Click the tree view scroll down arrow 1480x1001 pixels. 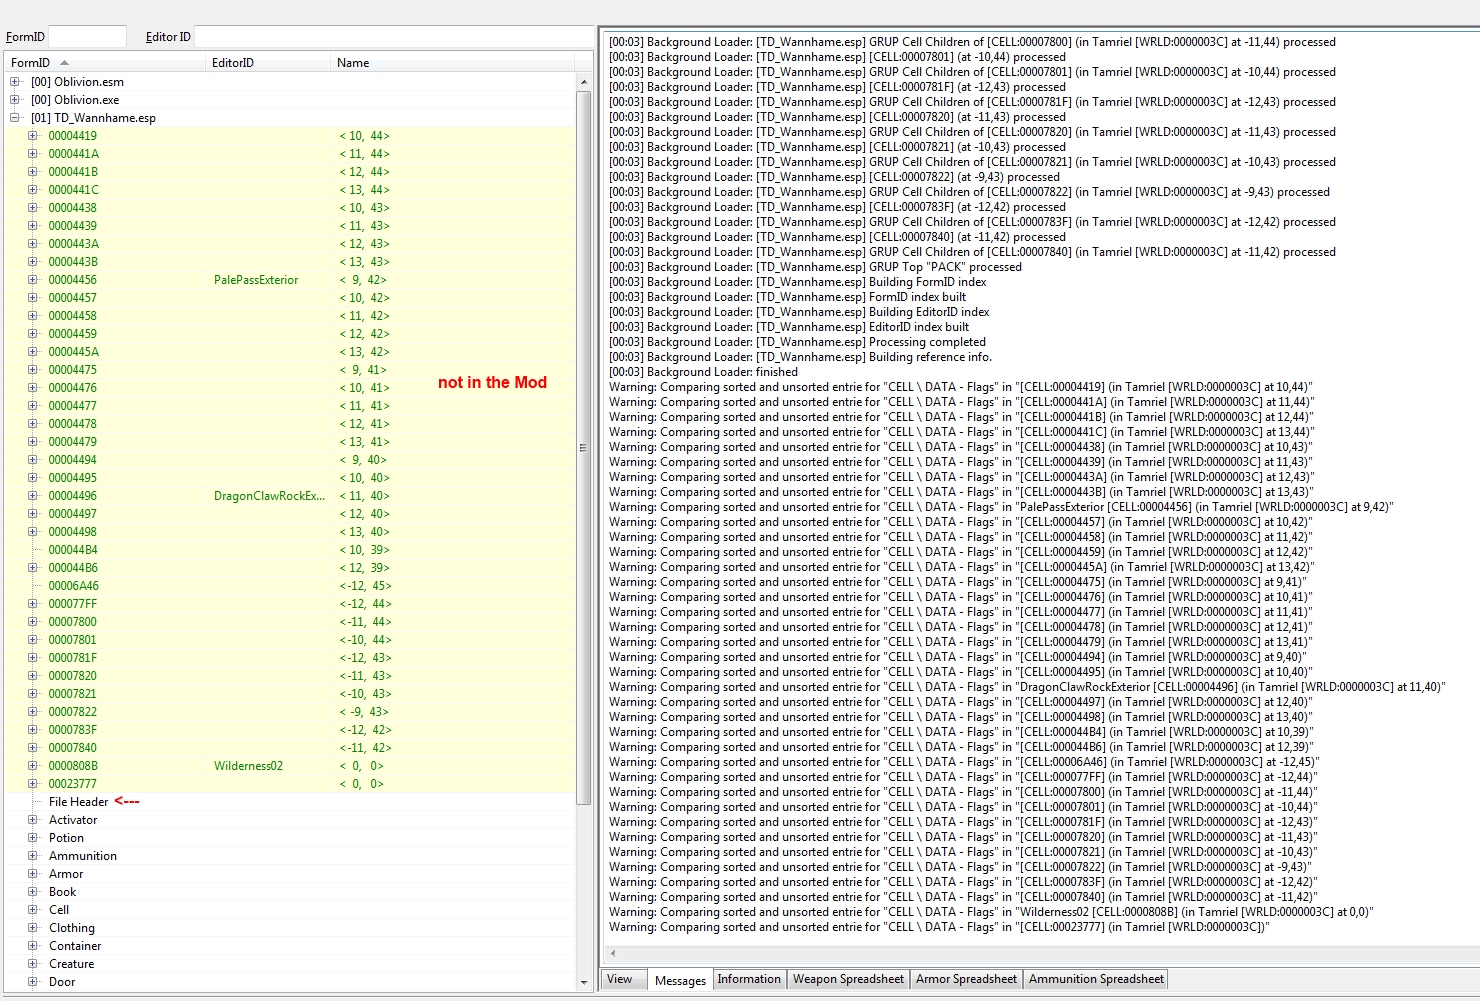pos(584,982)
